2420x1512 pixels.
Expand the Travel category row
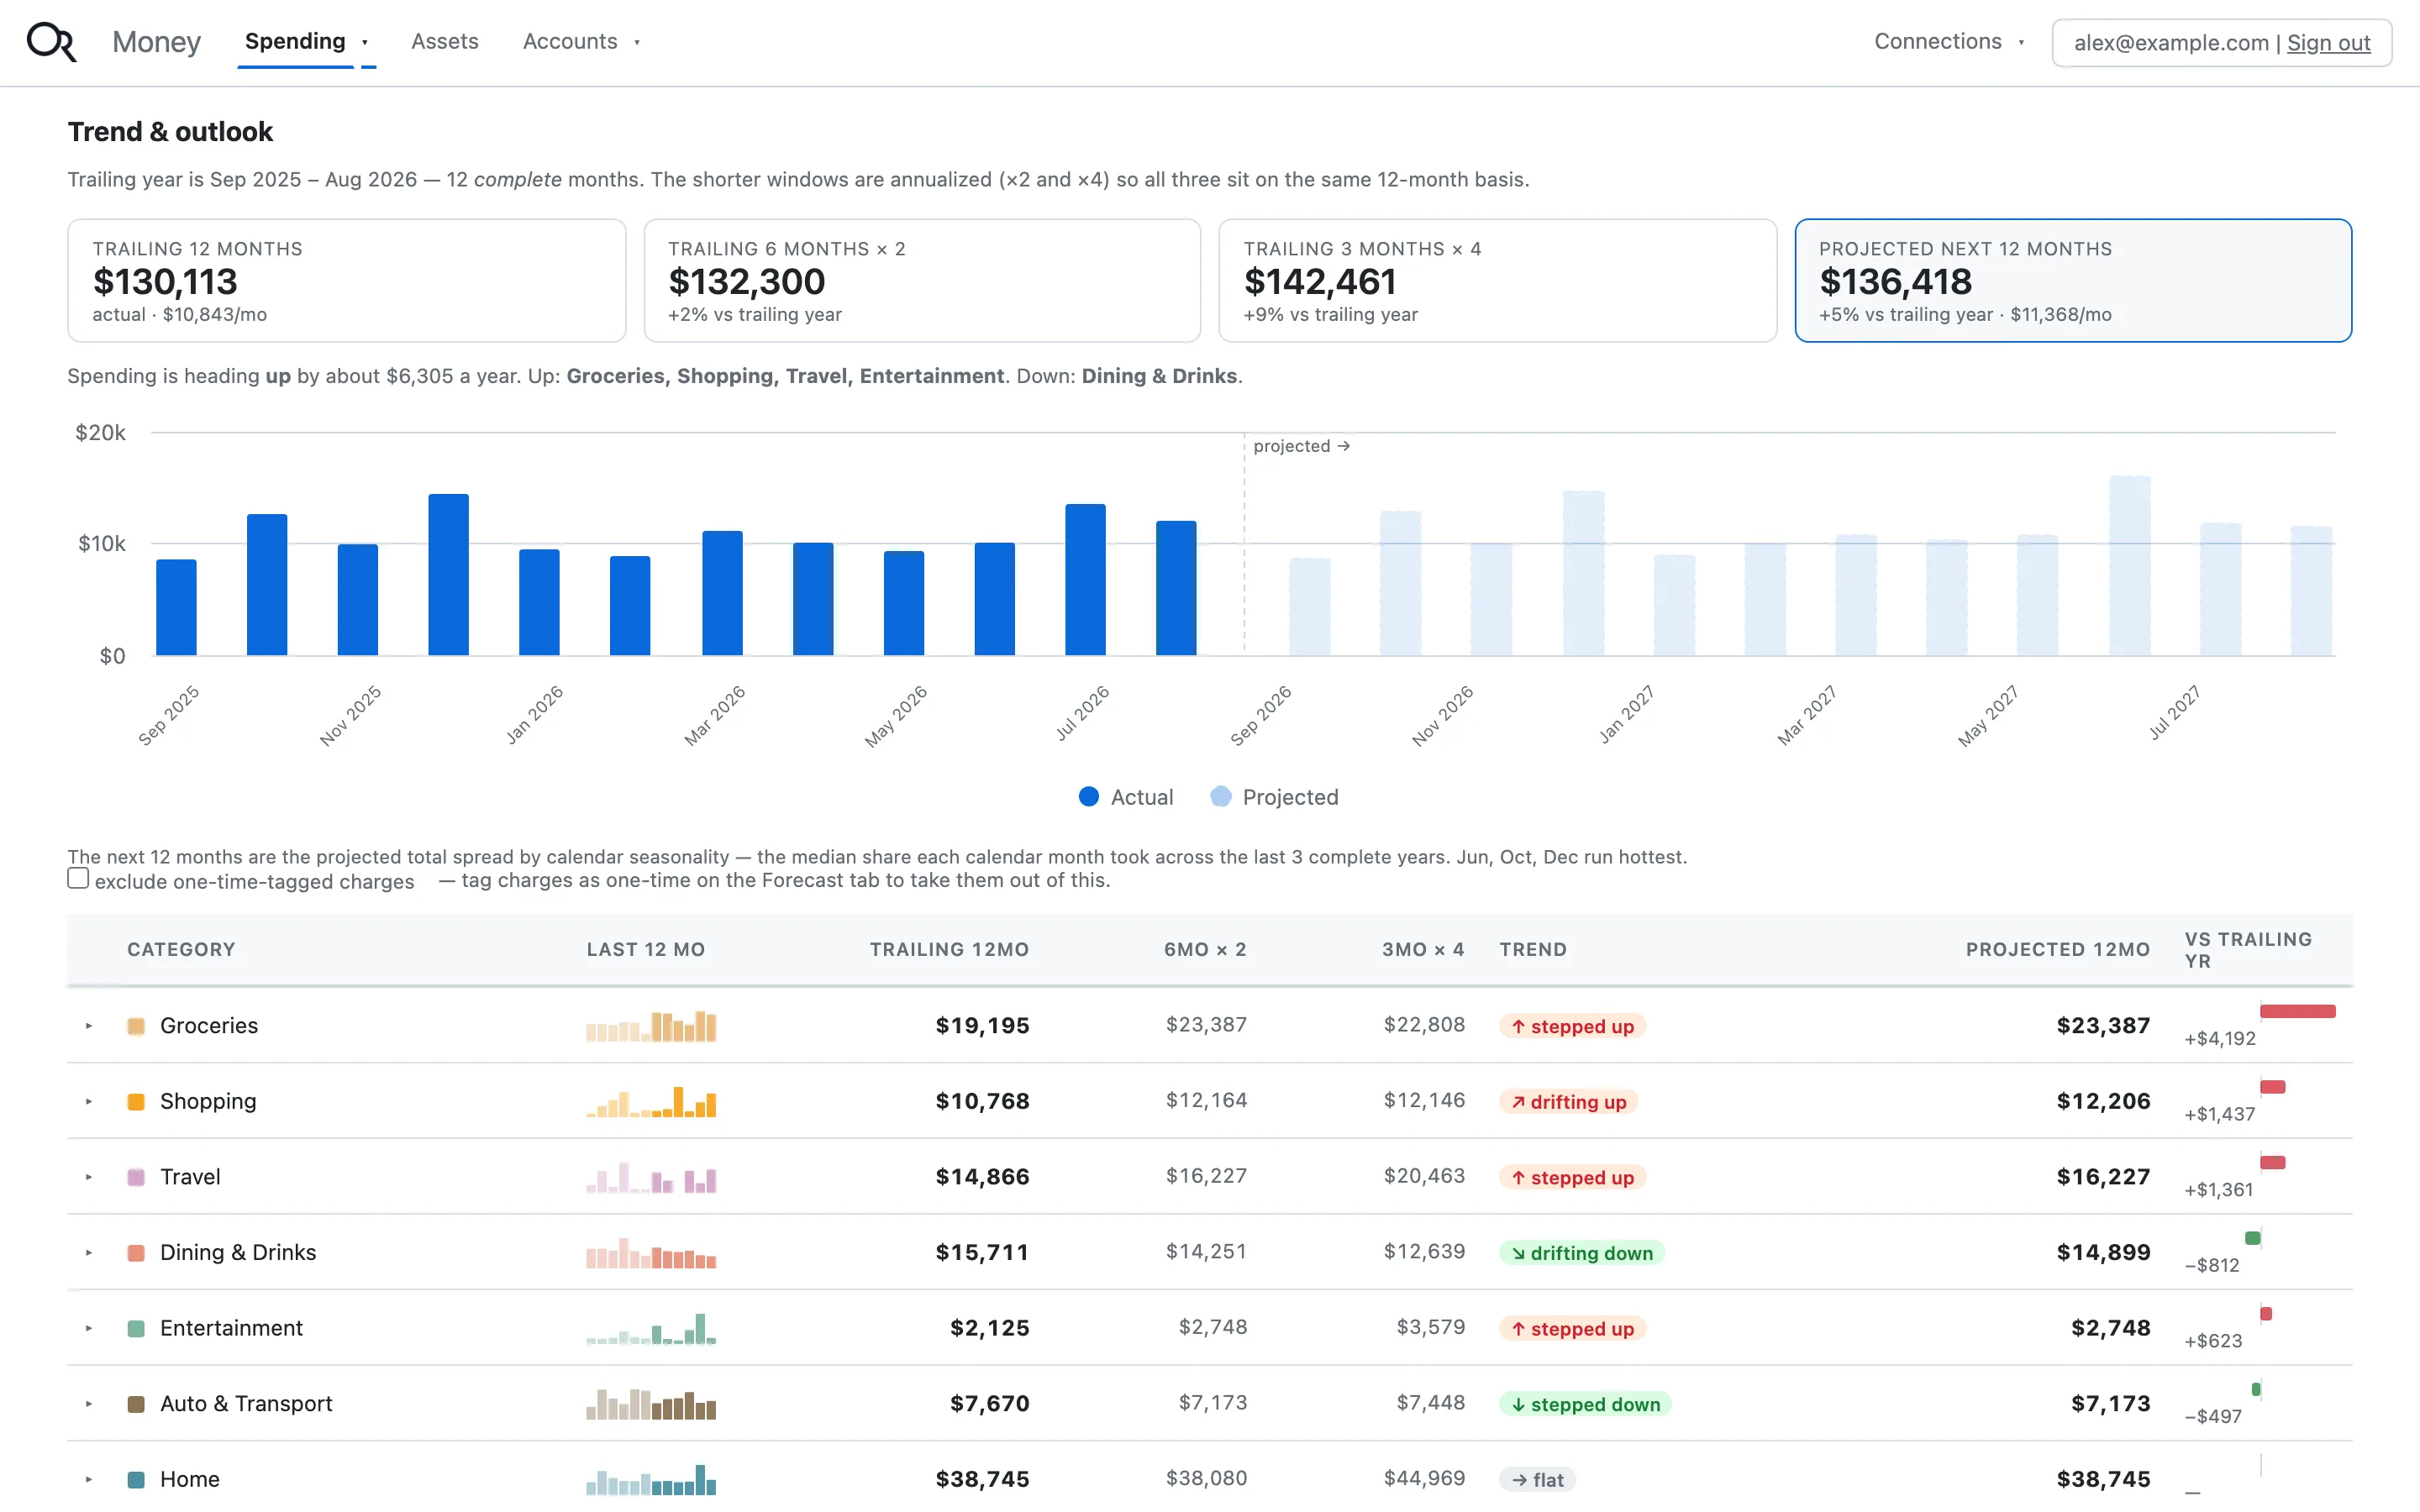(89, 1177)
